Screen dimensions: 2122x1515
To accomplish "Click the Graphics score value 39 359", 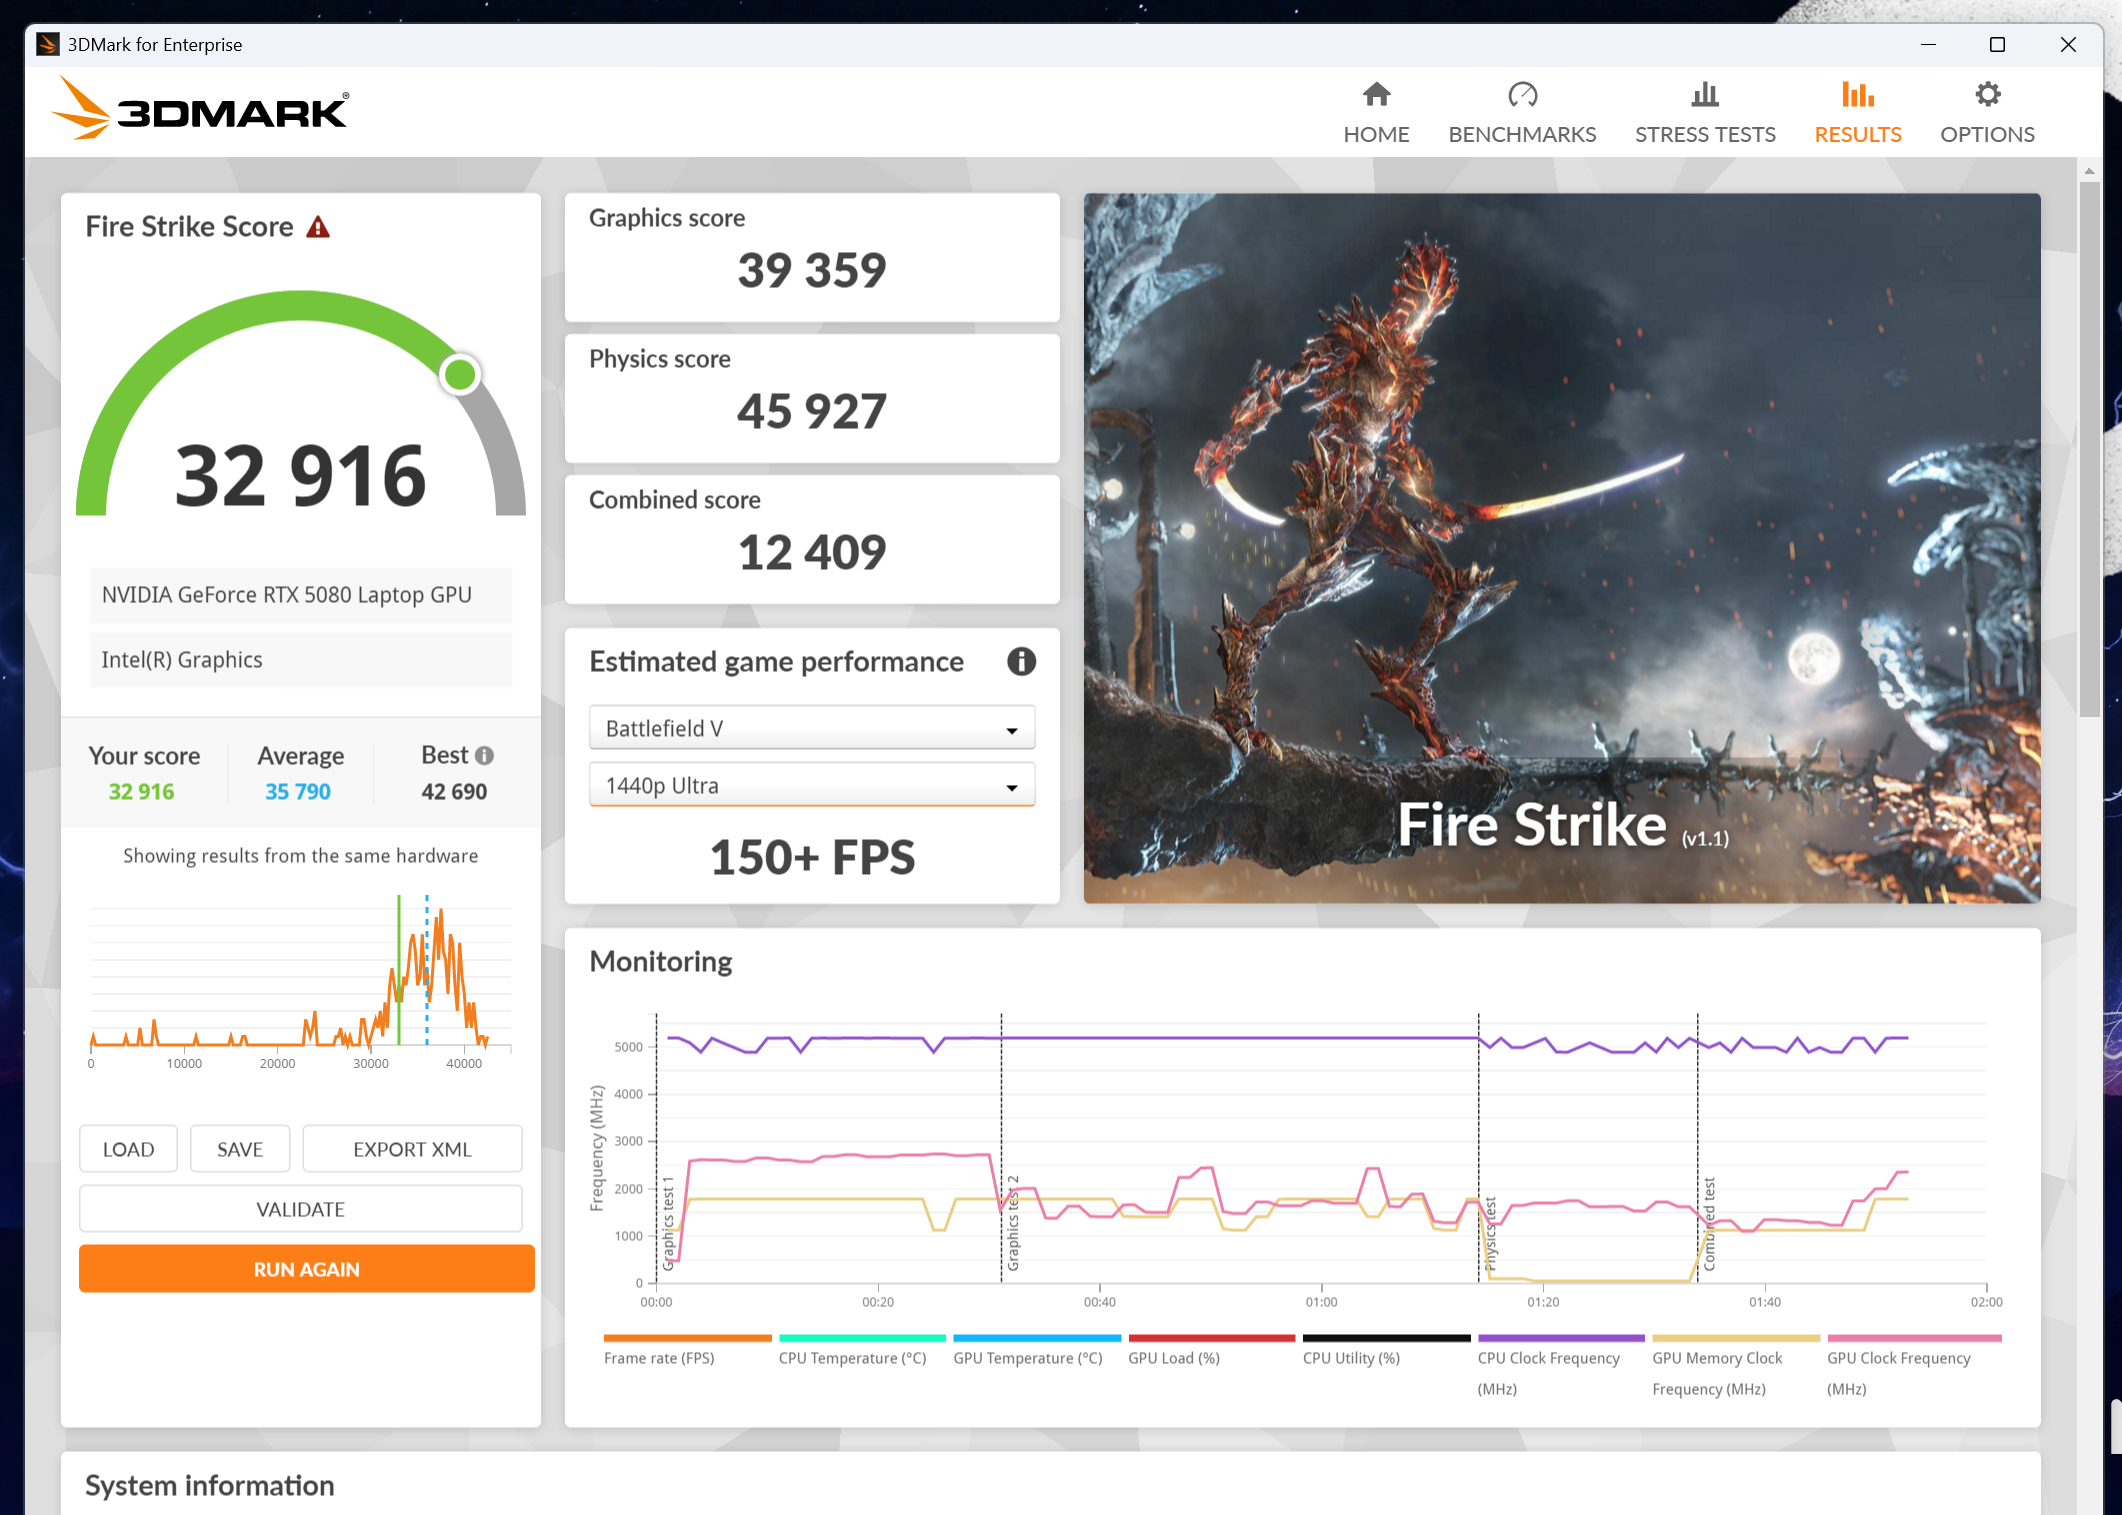I will pos(812,271).
